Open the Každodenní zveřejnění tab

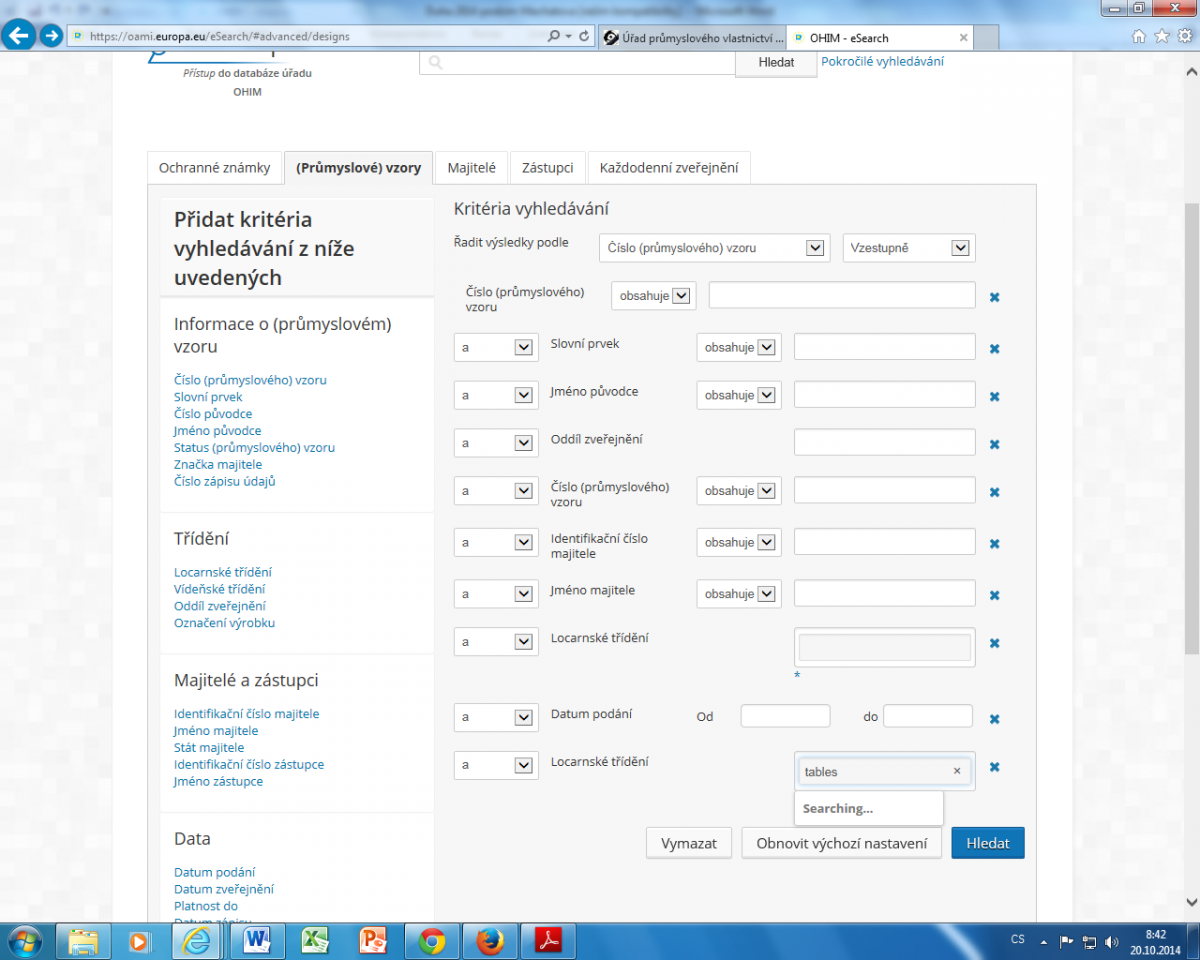[x=669, y=168]
